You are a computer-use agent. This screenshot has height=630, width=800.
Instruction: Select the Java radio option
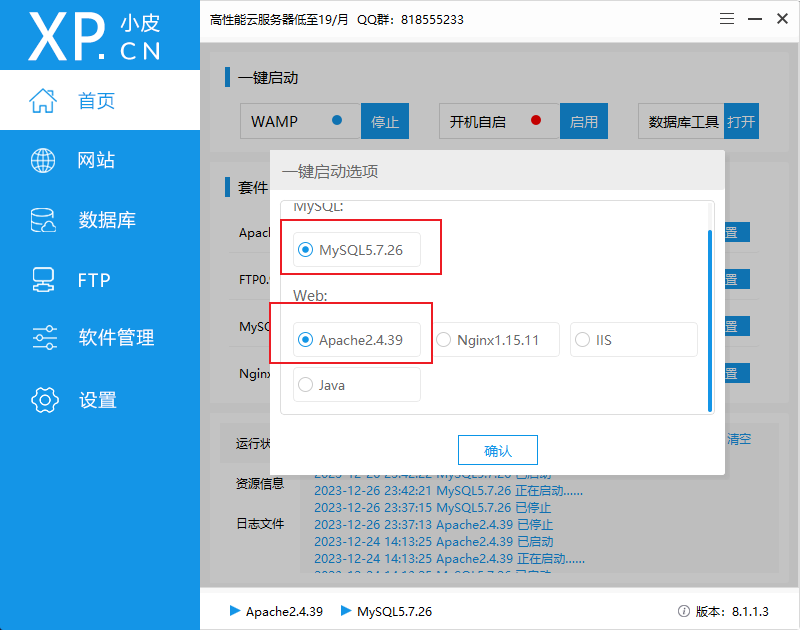tap(357, 384)
